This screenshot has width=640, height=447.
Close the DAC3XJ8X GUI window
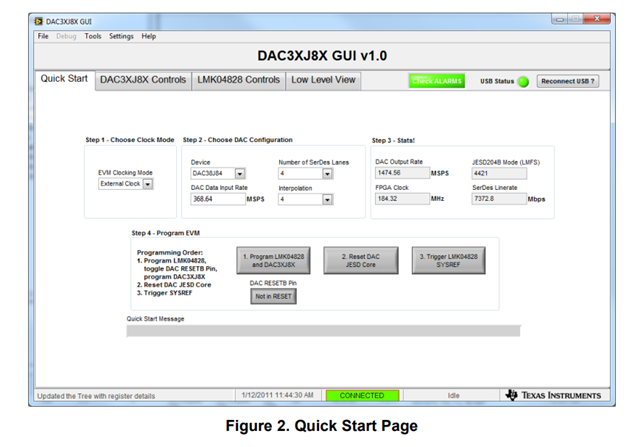point(596,19)
